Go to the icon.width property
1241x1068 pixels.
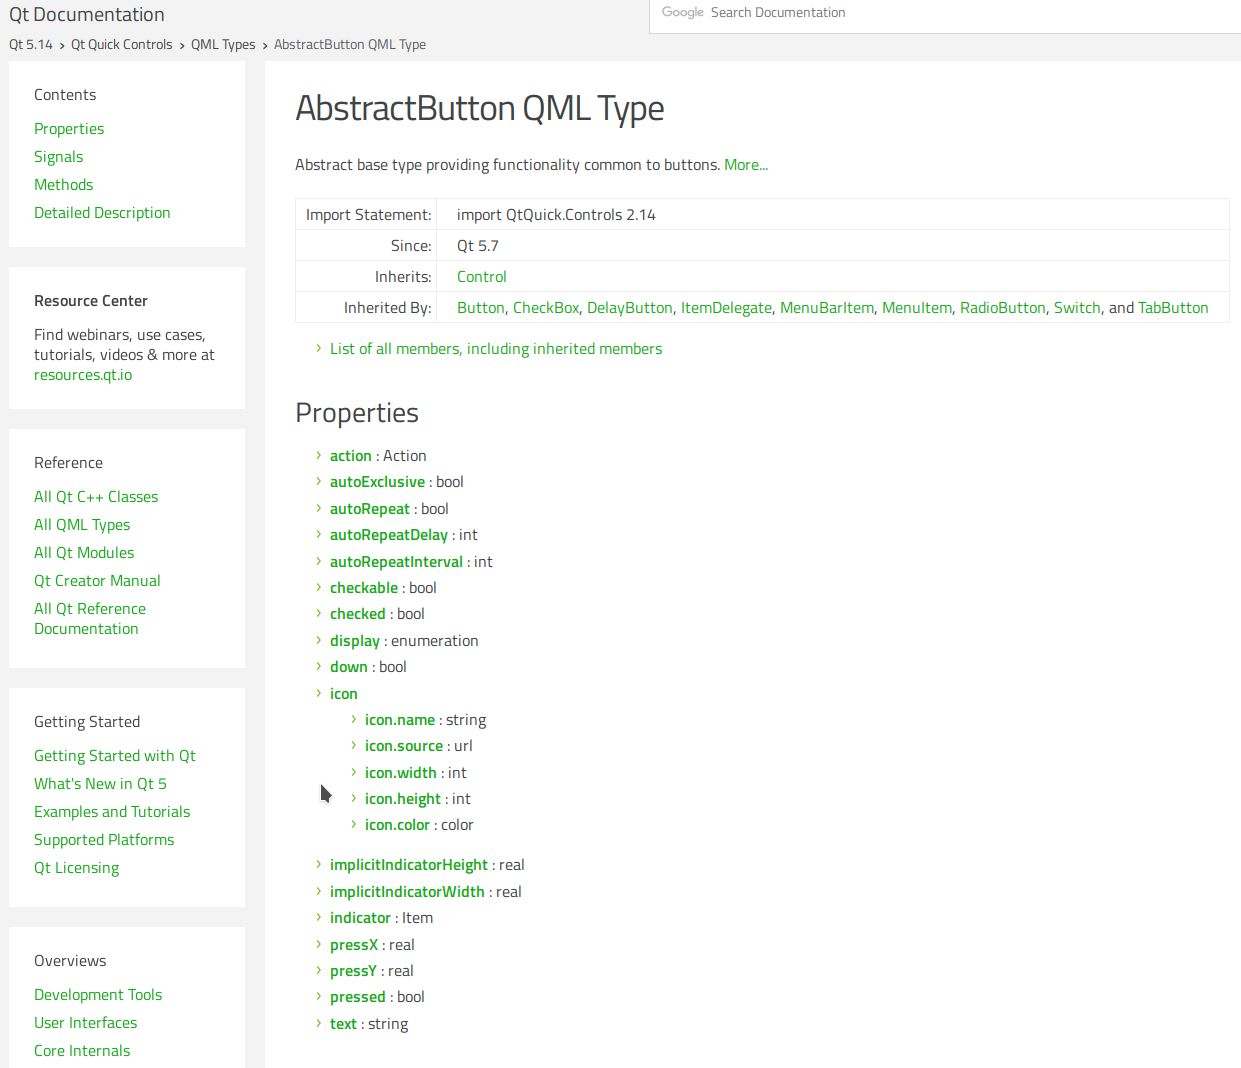click(401, 773)
